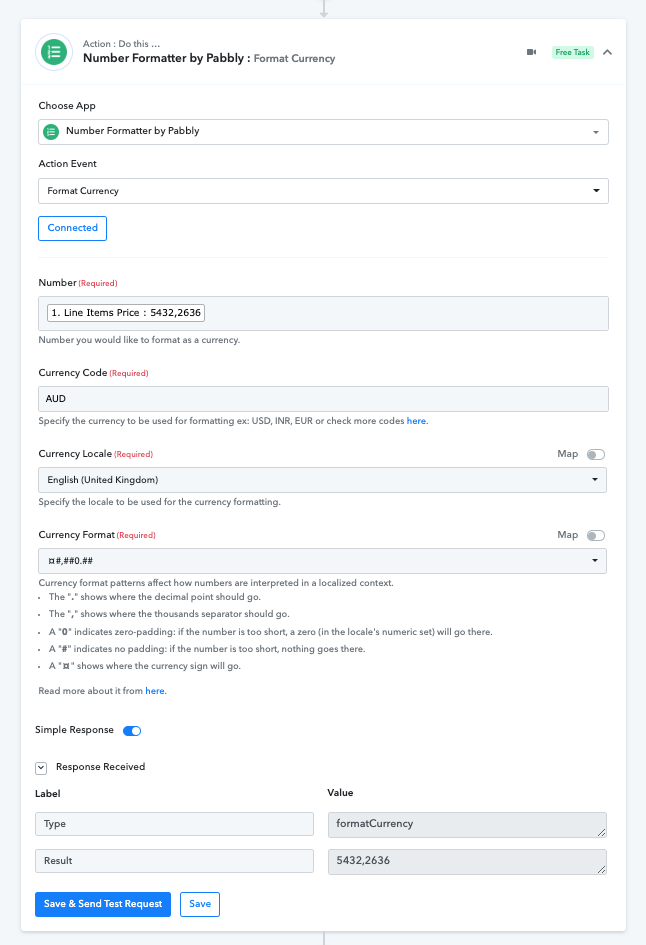
Task: Collapse the action step with the chevron
Action: (607, 52)
